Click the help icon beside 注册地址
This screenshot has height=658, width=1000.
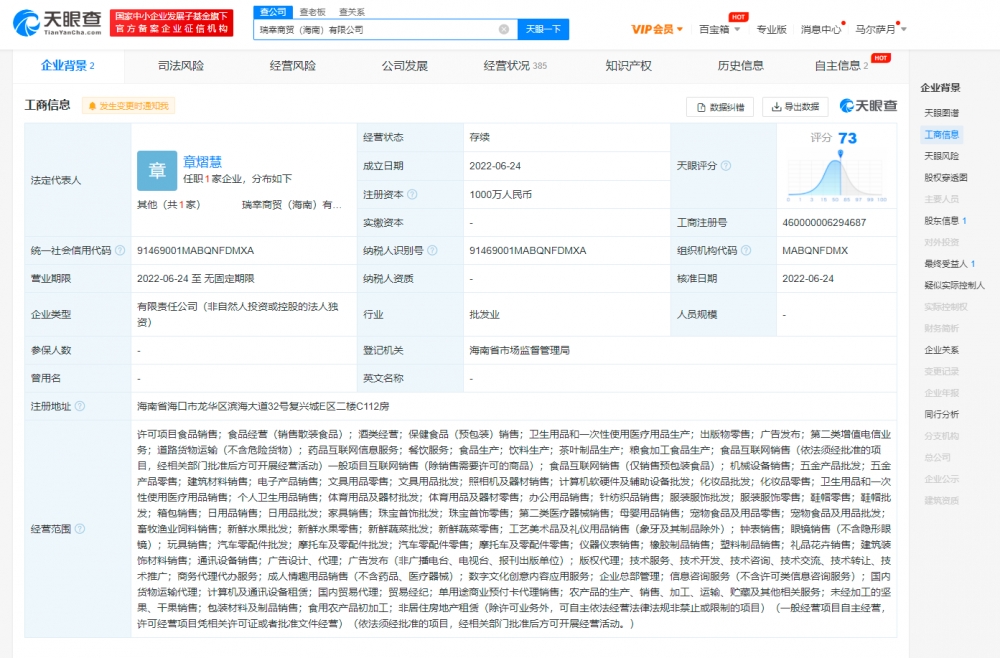[x=79, y=407]
